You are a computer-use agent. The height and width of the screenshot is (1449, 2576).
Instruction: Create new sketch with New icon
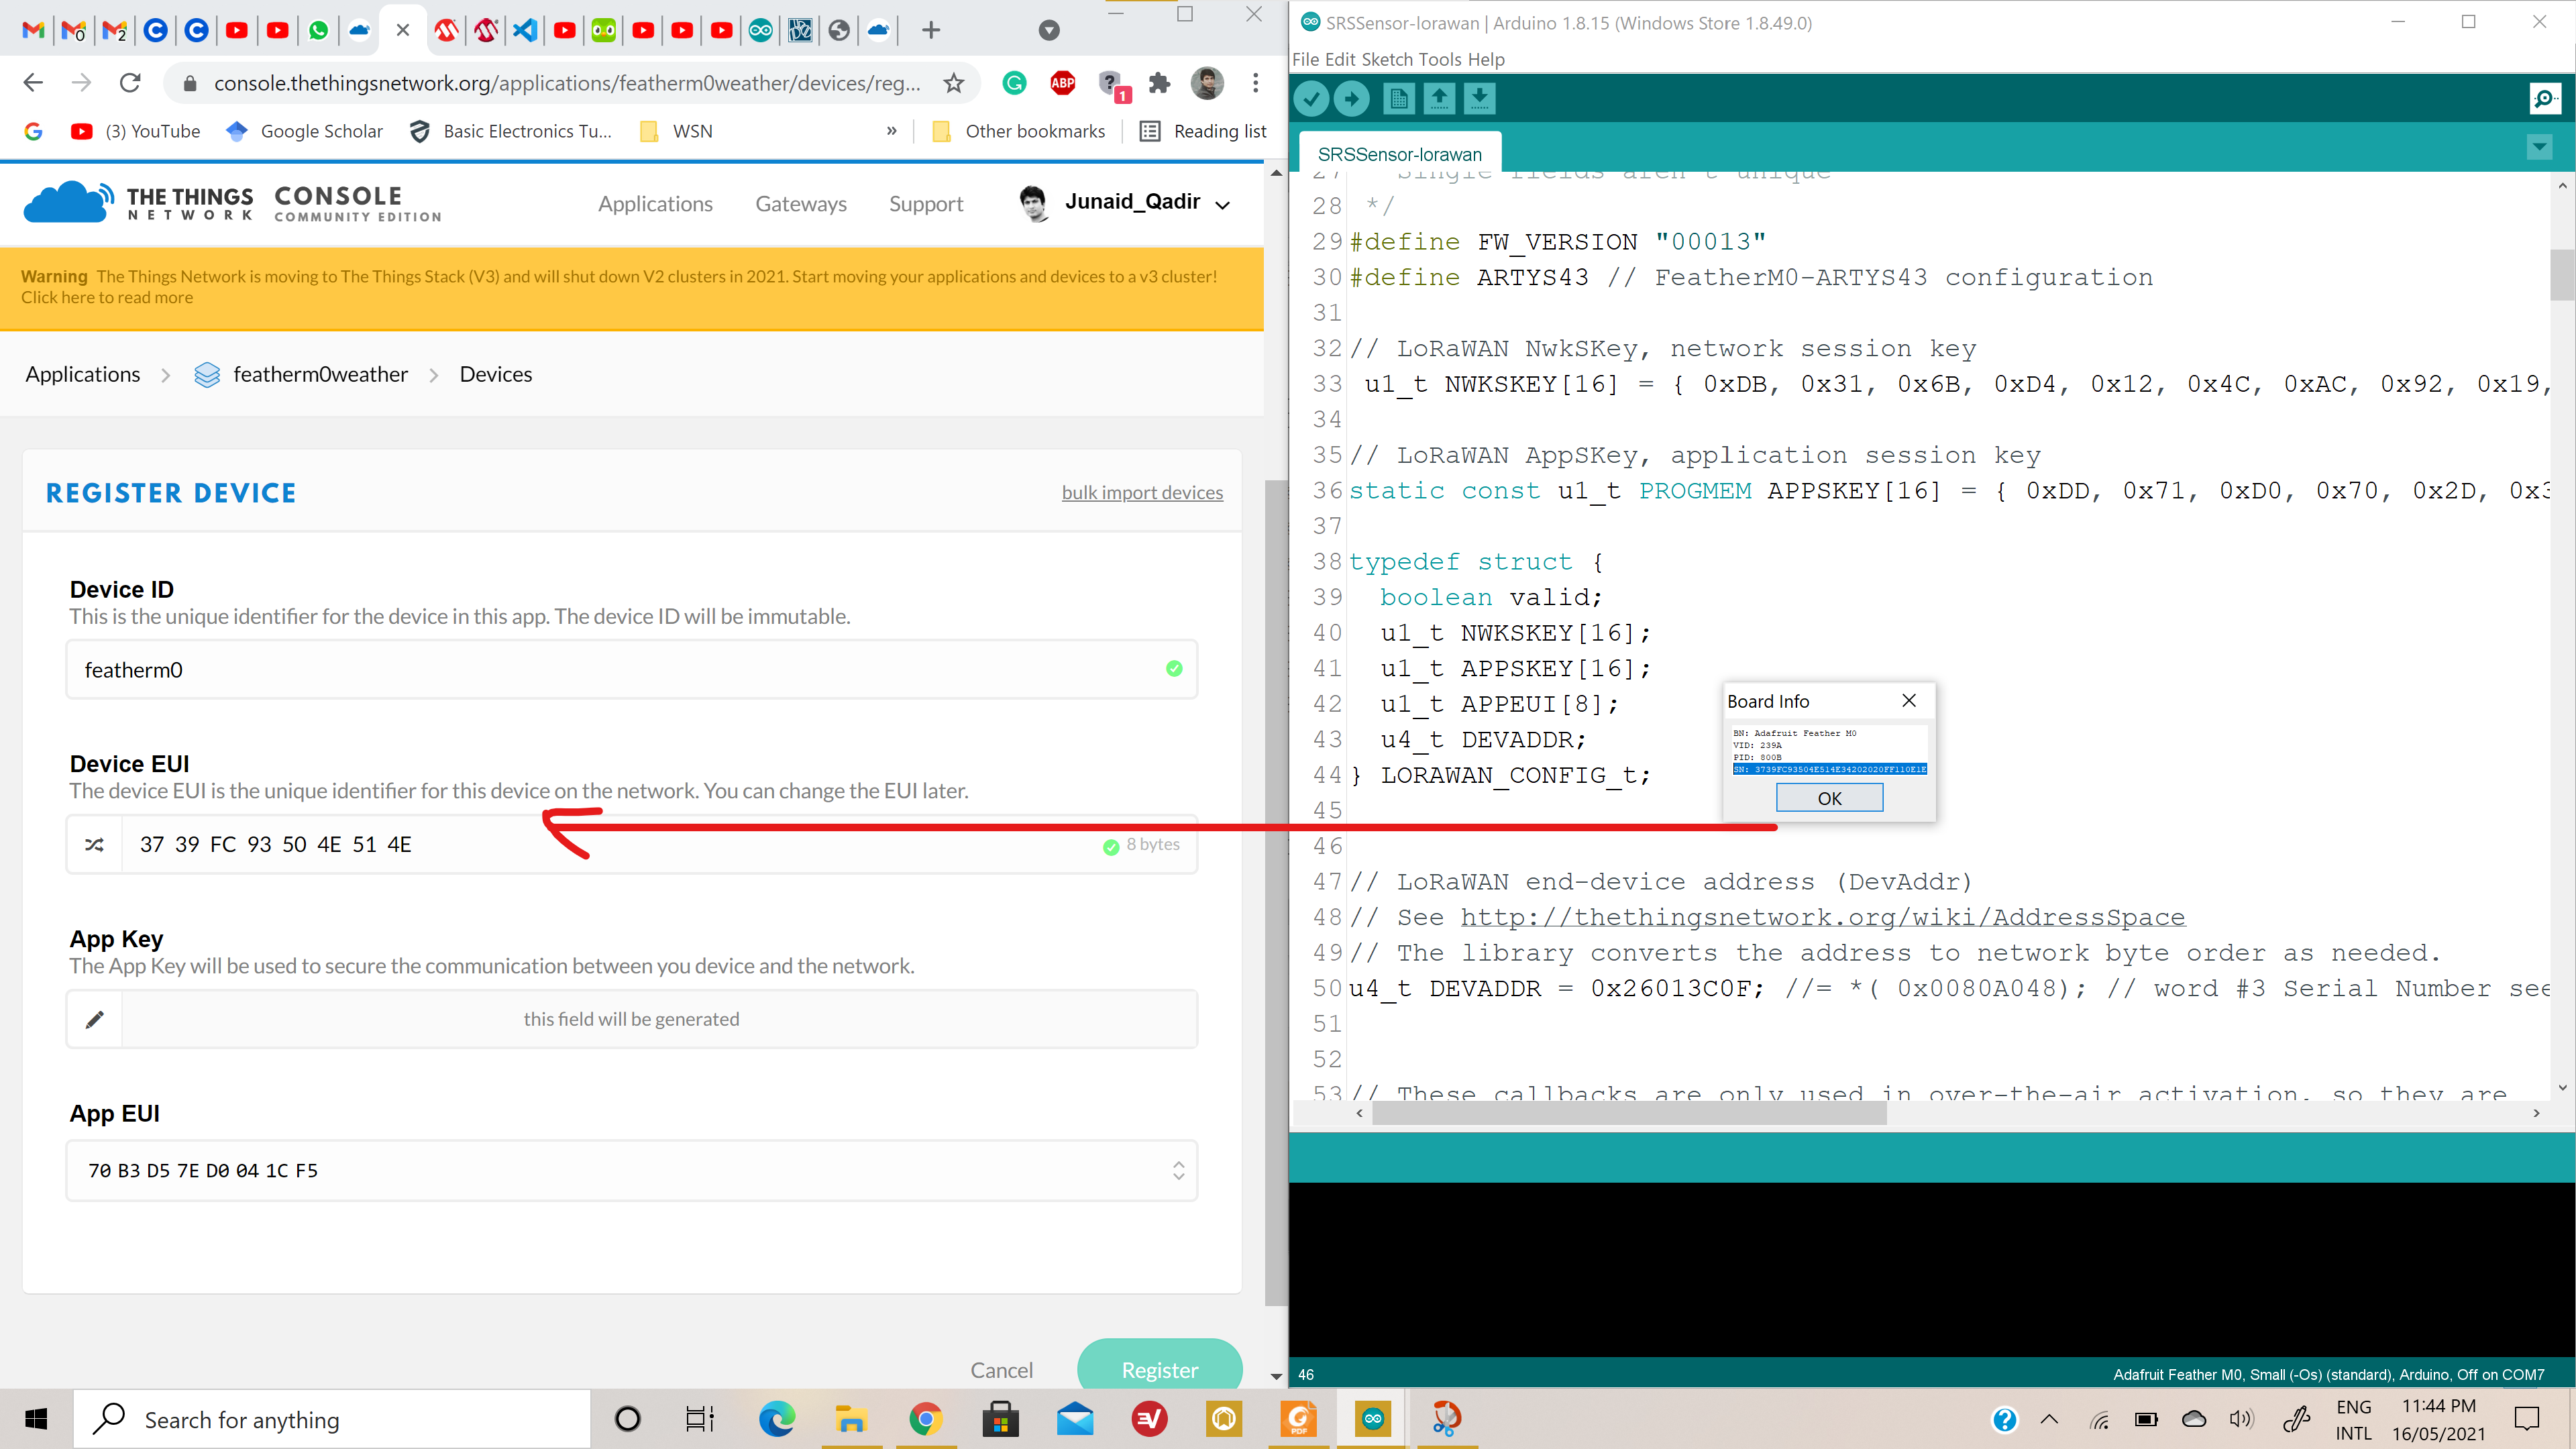click(1399, 98)
